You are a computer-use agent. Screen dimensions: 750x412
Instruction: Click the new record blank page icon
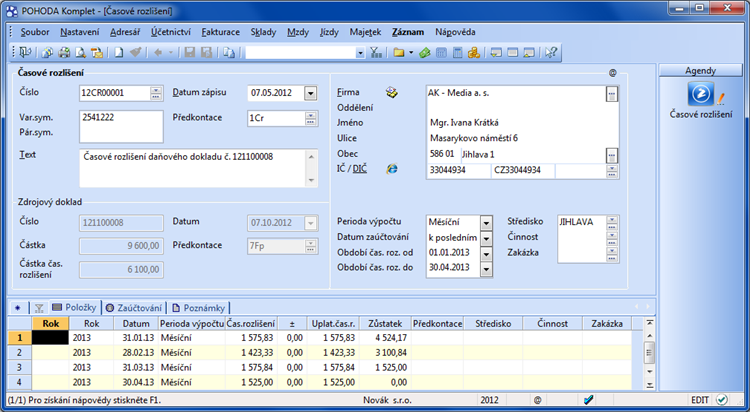(x=119, y=53)
